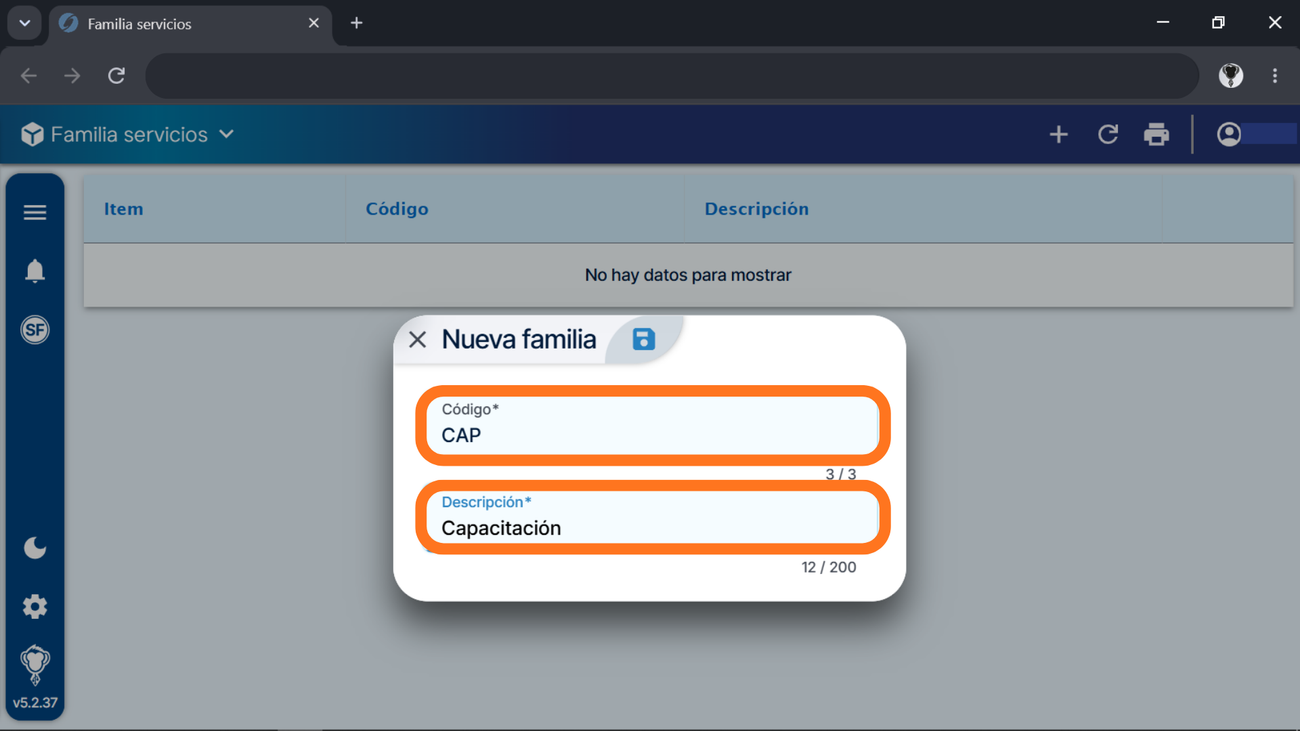Close the Nueva familia dialog
1300x731 pixels.
pos(417,340)
